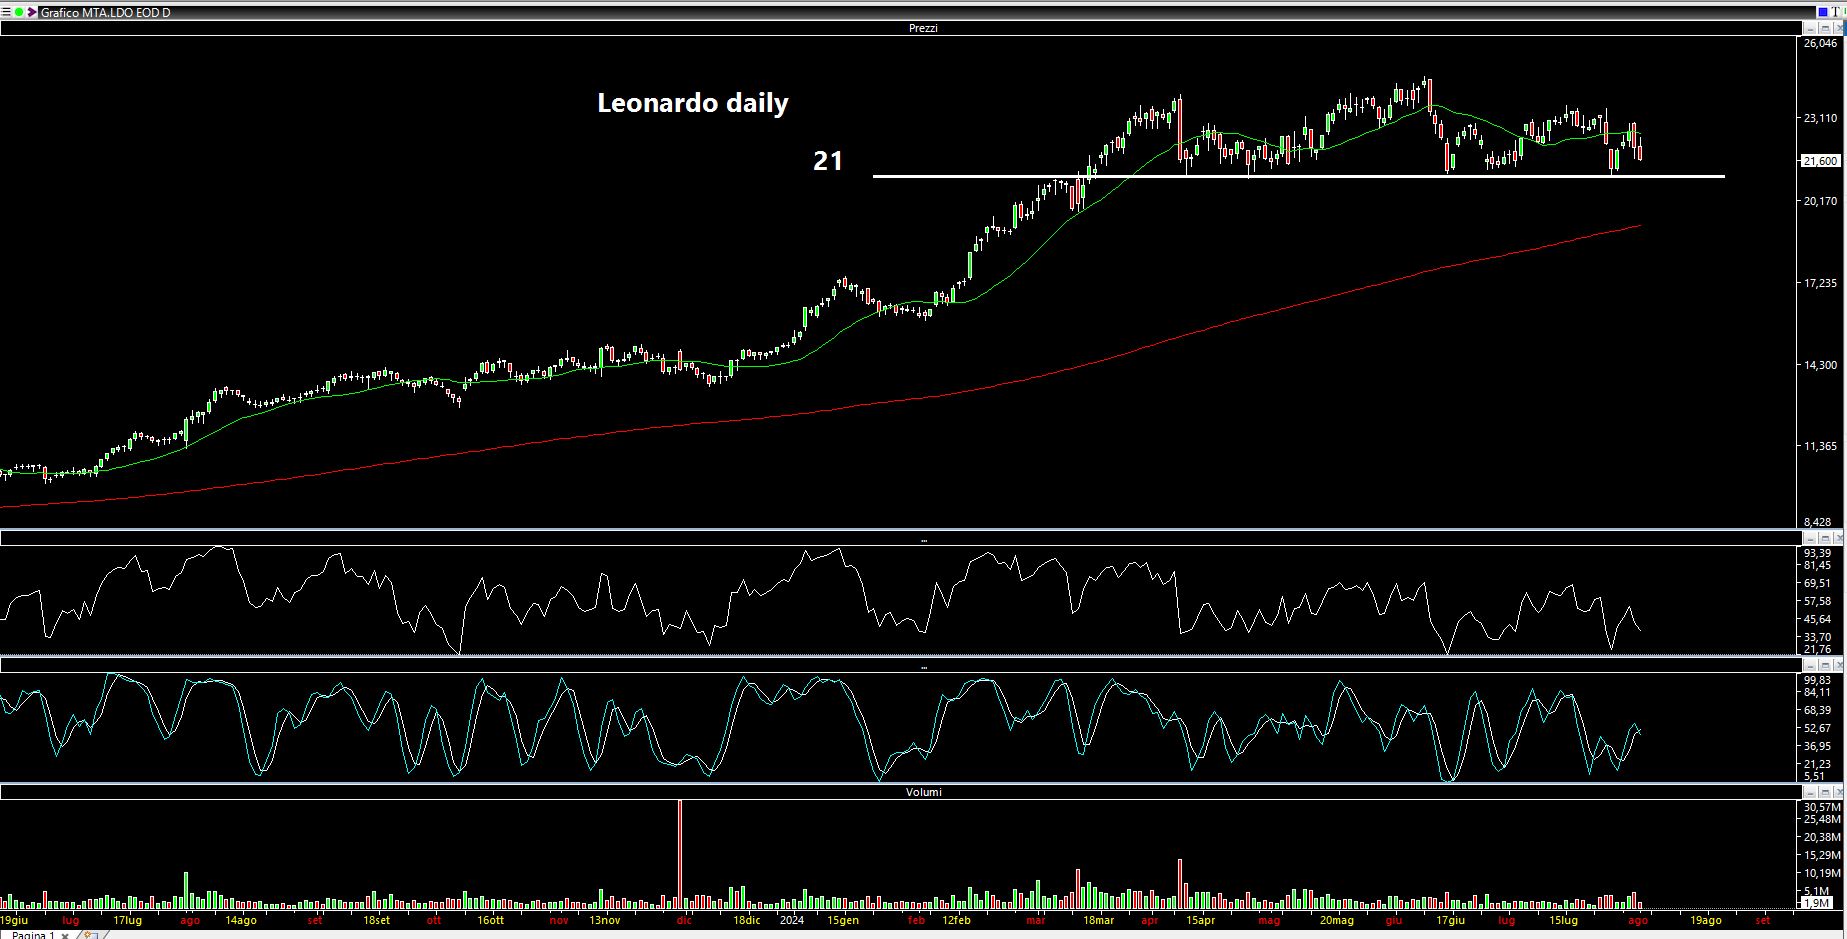Viewport: 1847px width, 939px height.
Task: Select the text T tool icon
Action: click(x=1838, y=12)
